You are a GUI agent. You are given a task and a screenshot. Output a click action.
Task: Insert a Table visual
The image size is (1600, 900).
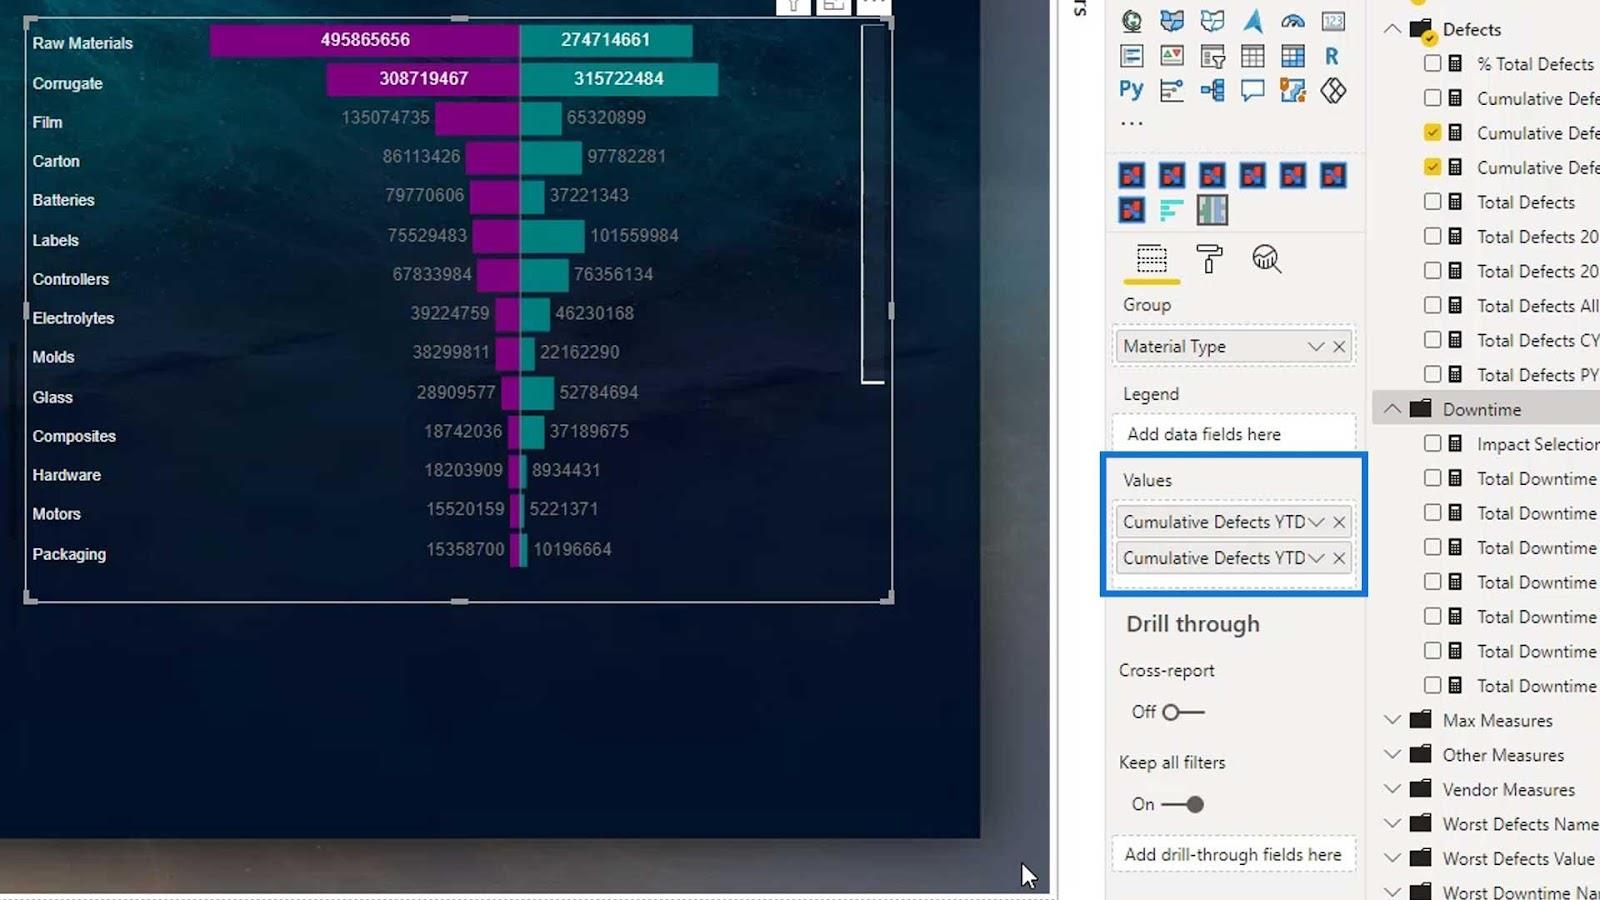1253,56
